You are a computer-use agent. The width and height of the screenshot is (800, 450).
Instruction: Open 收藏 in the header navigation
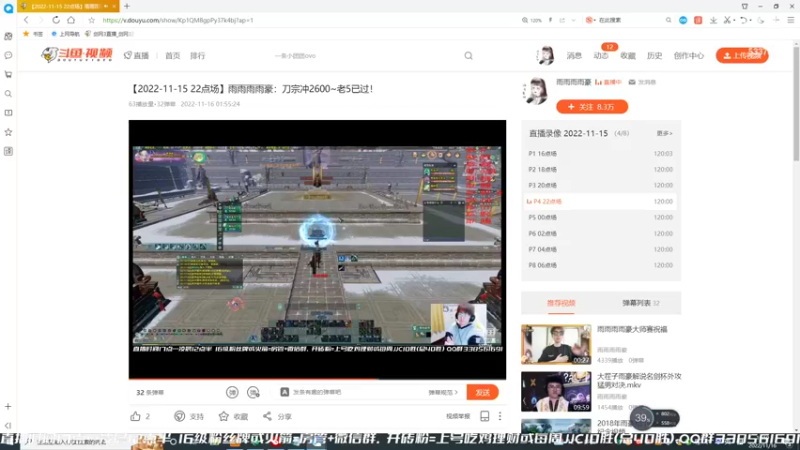[628, 56]
